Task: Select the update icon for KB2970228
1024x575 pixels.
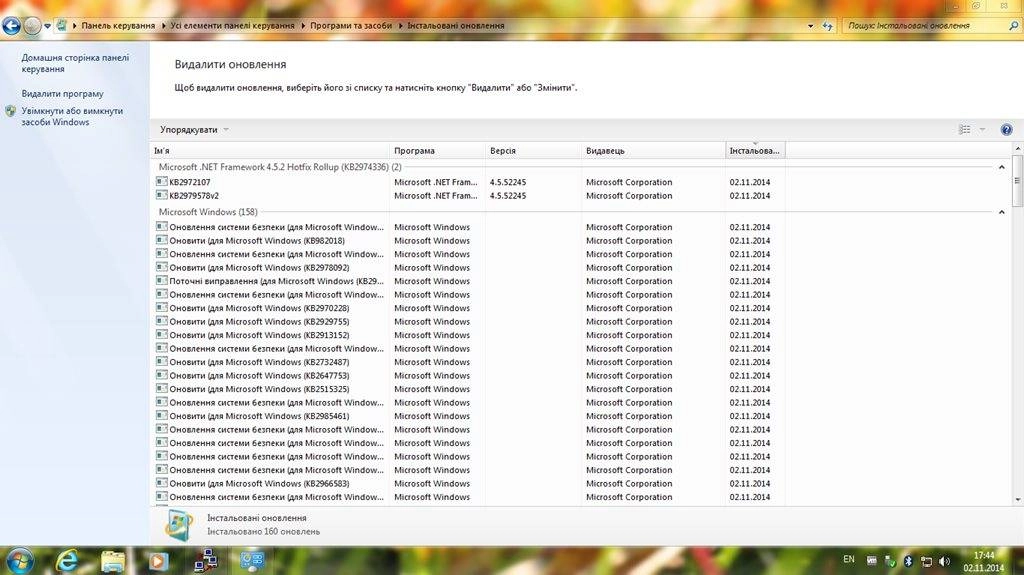Action: 162,308
